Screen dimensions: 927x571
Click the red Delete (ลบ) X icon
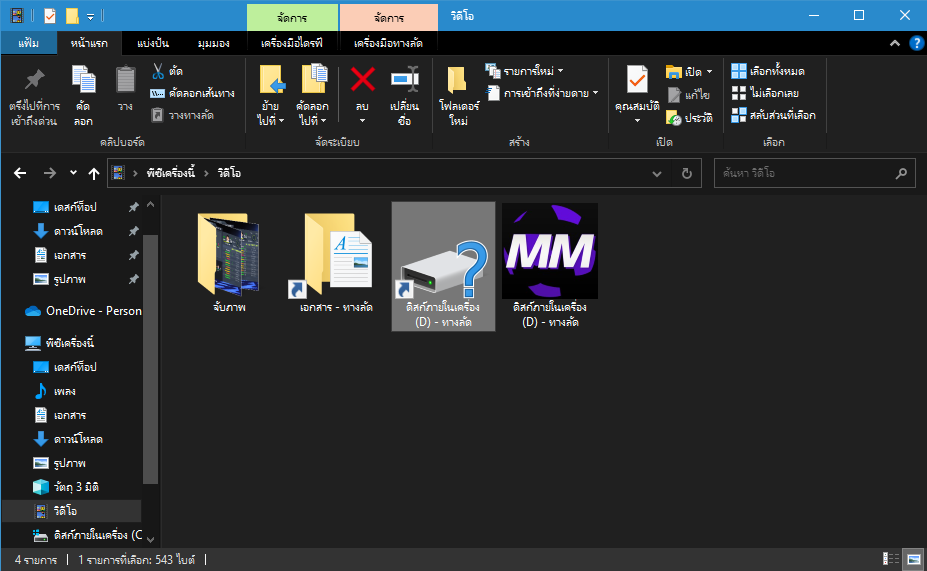(x=362, y=79)
